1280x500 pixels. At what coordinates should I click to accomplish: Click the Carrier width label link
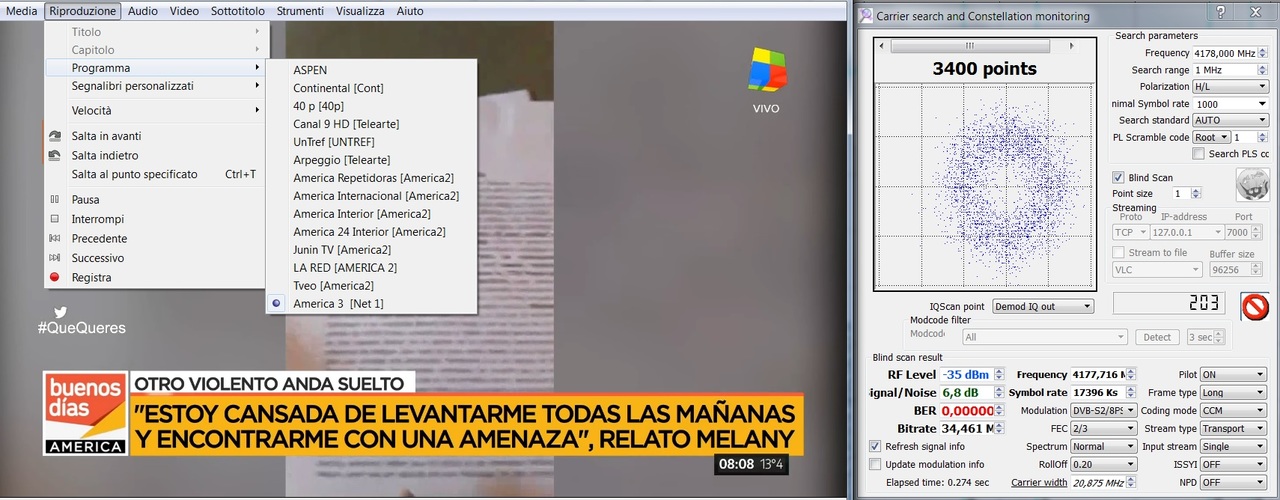pyautogui.click(x=1039, y=483)
